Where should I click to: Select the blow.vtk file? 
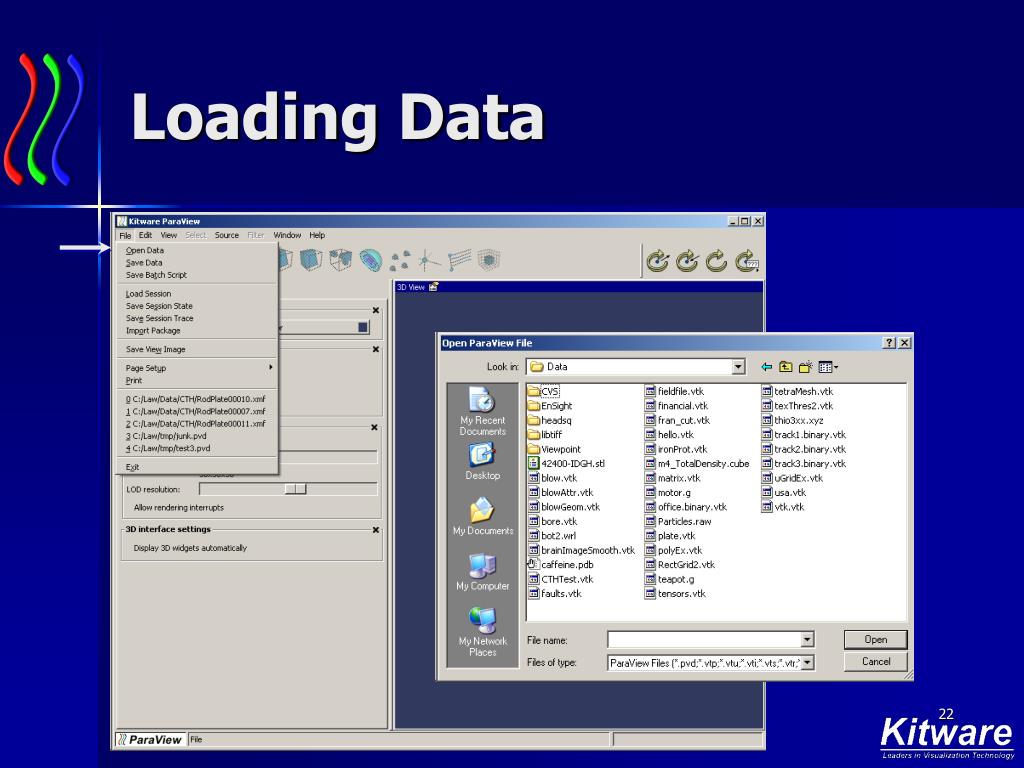552,478
